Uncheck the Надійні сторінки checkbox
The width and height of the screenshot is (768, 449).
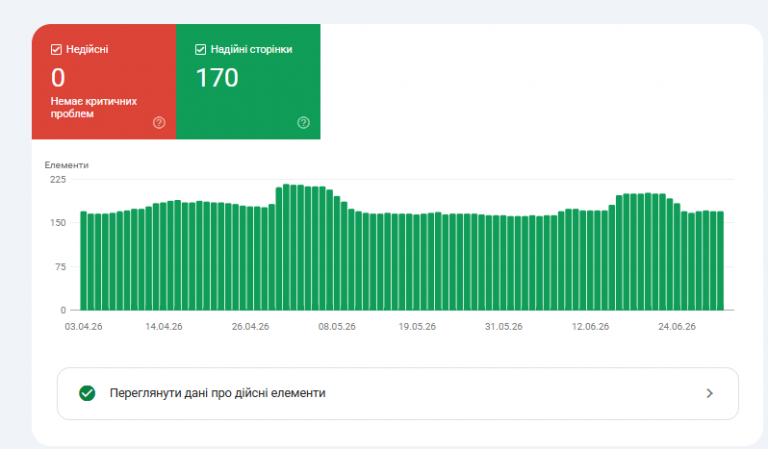(x=200, y=49)
